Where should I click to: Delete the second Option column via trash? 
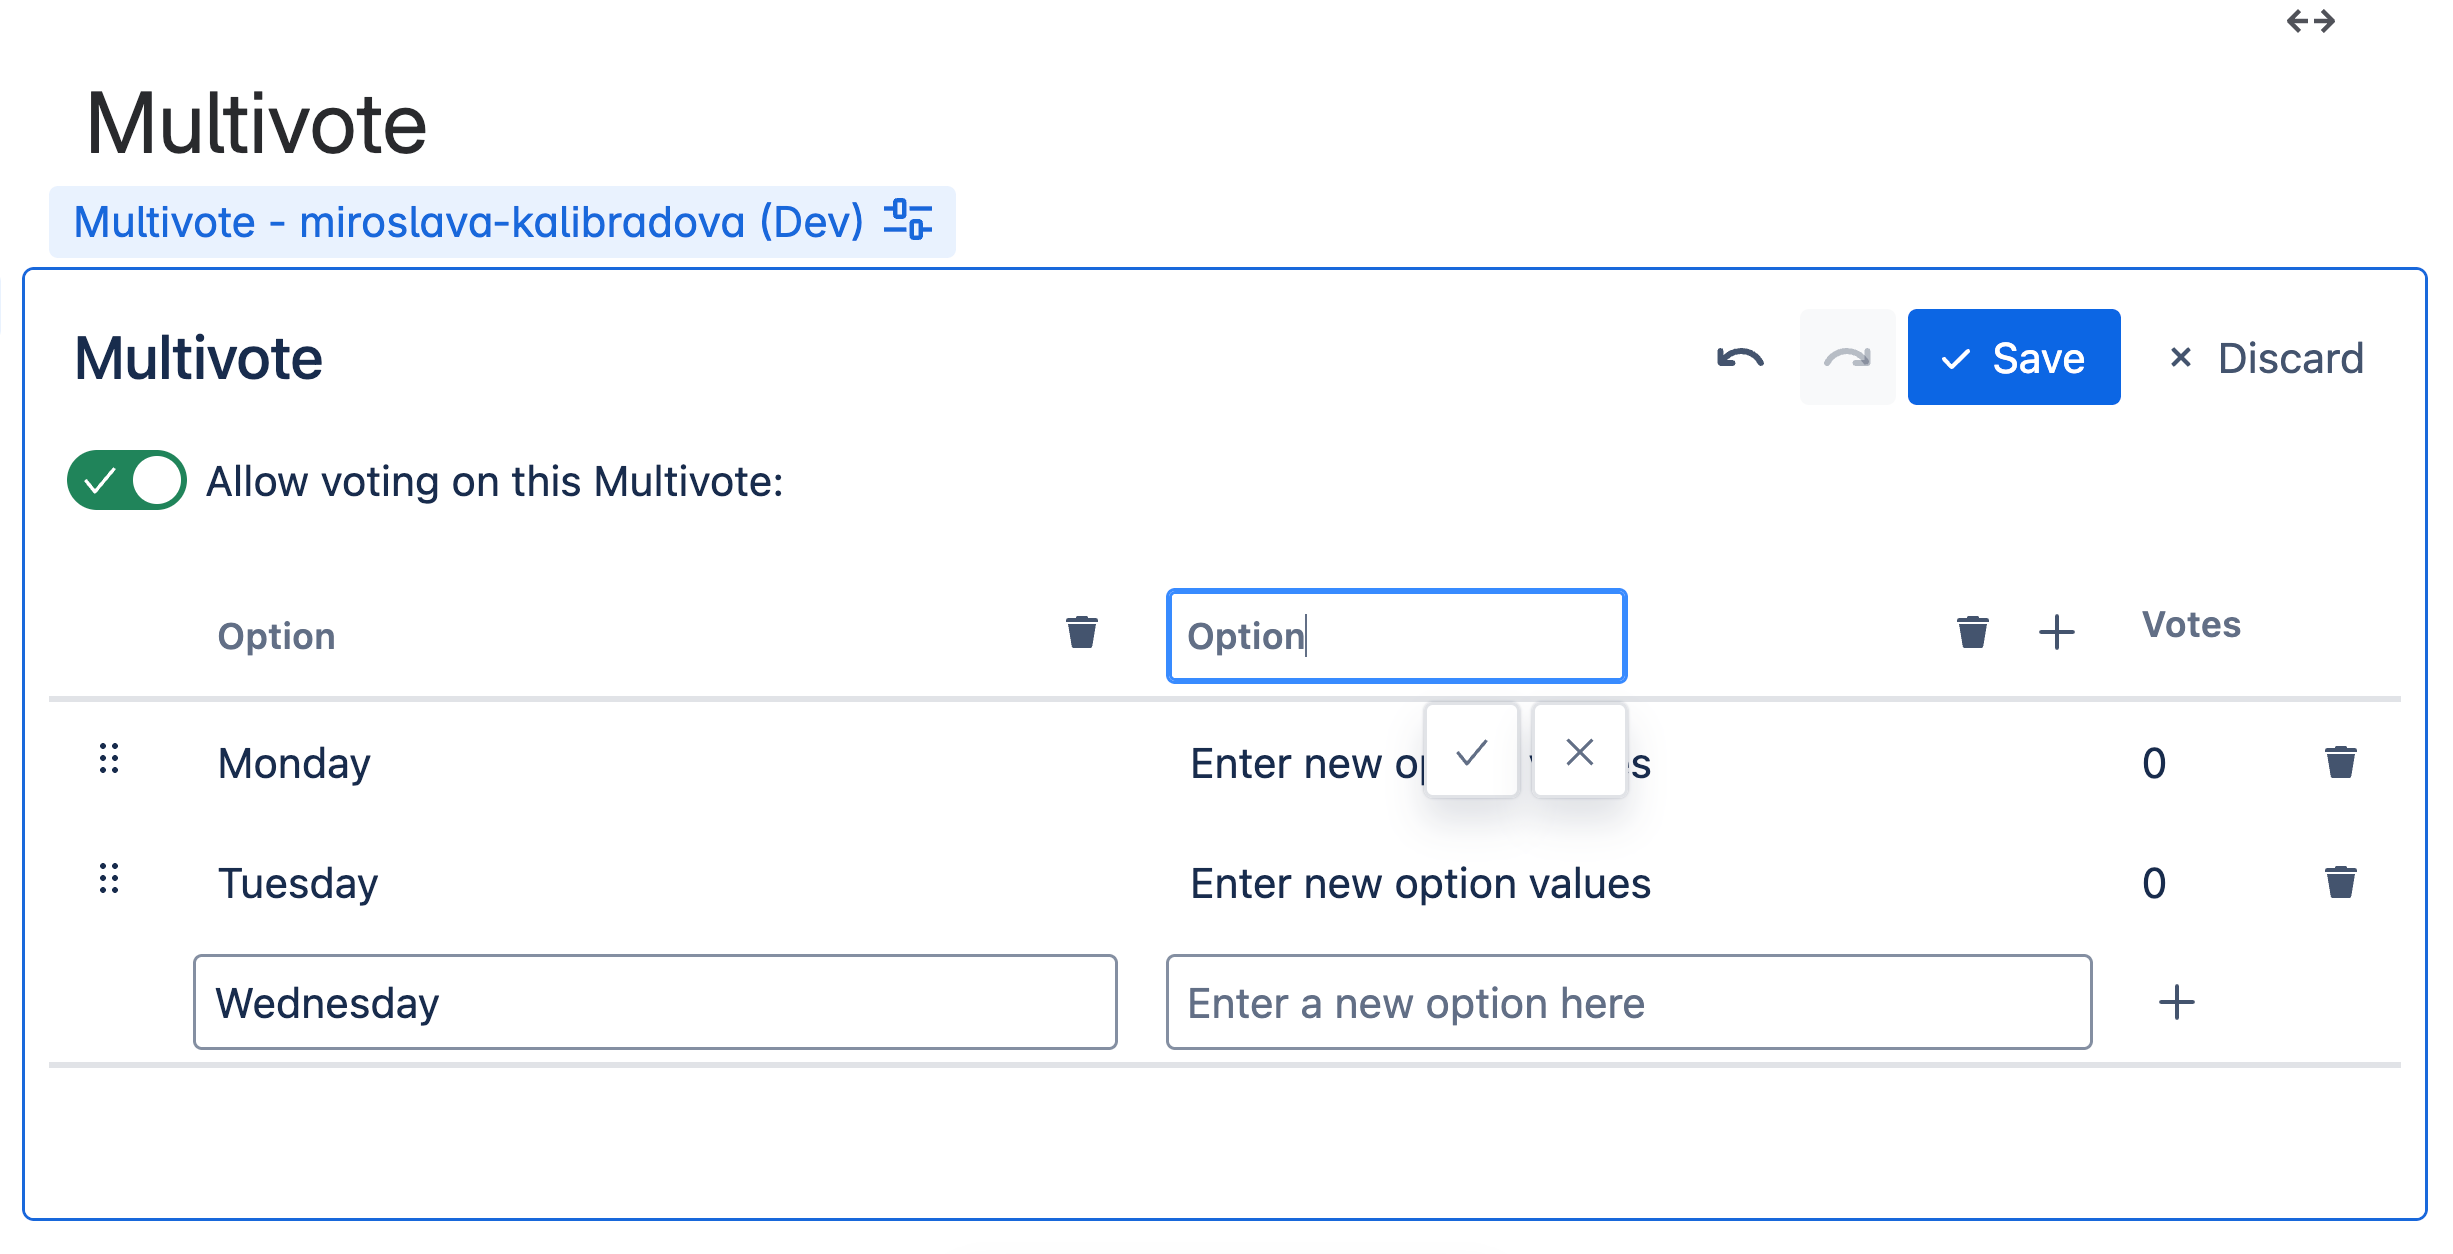point(1972,633)
